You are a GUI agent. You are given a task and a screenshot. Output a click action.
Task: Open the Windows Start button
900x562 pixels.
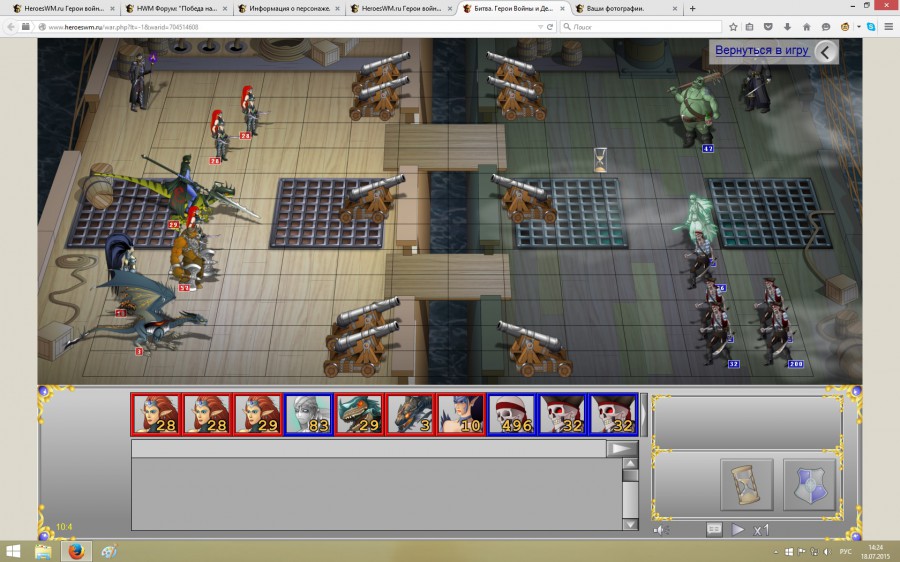tap(13, 552)
